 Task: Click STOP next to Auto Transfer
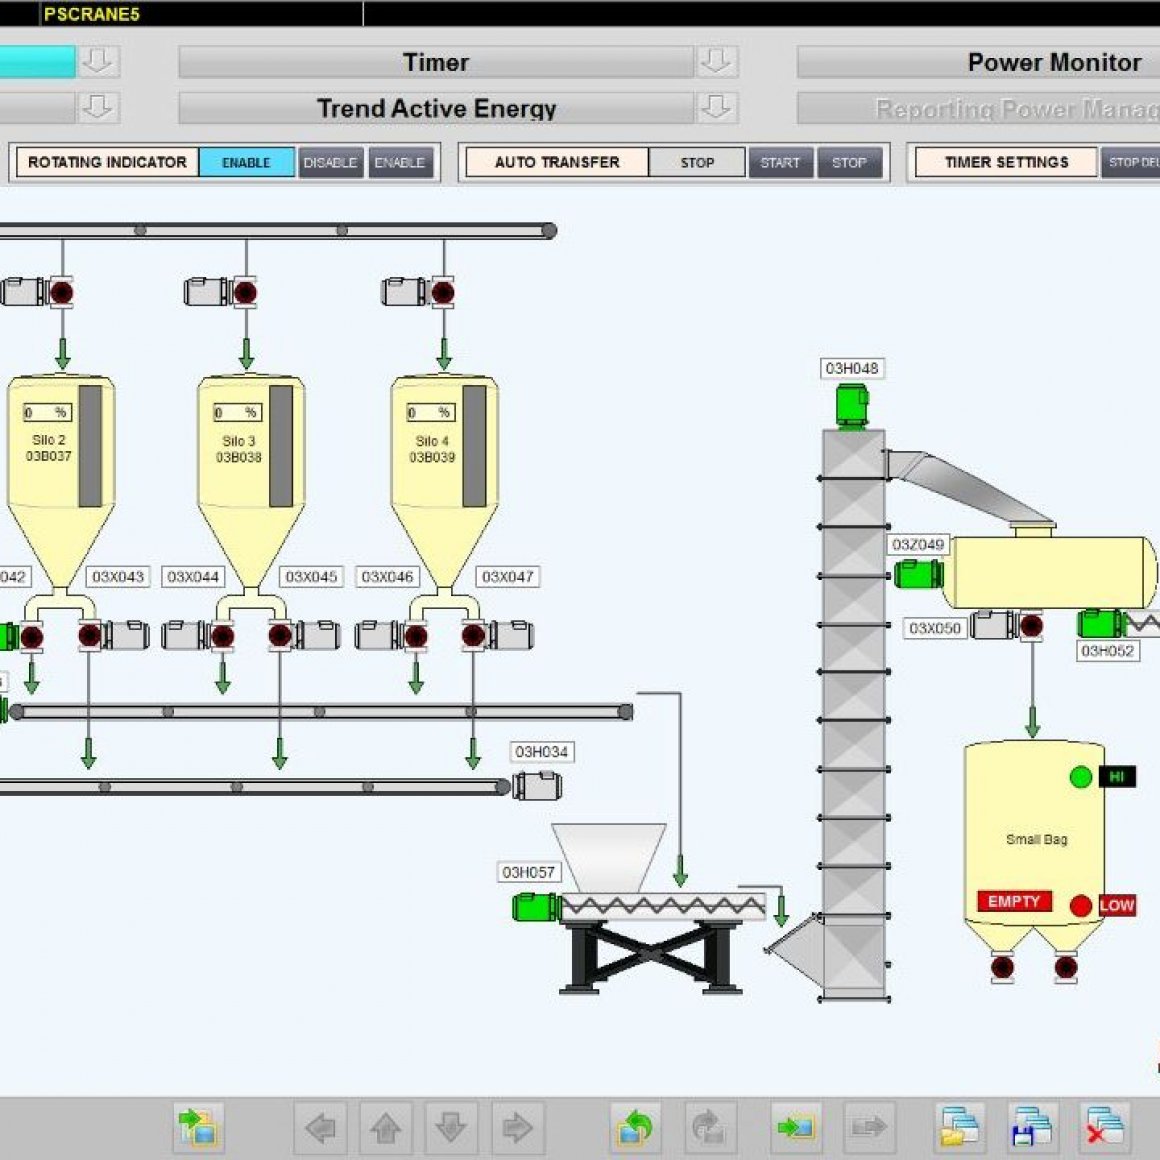(x=697, y=162)
